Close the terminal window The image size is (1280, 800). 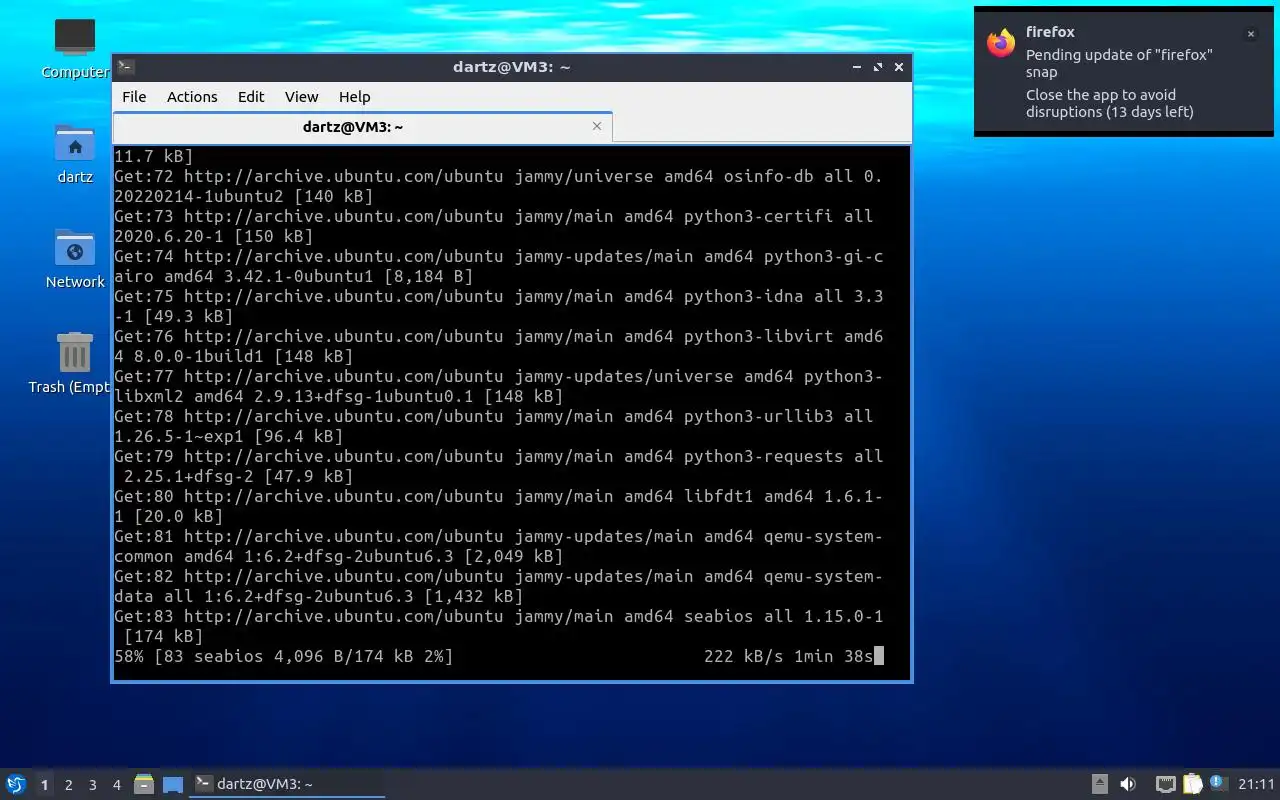[x=899, y=67]
